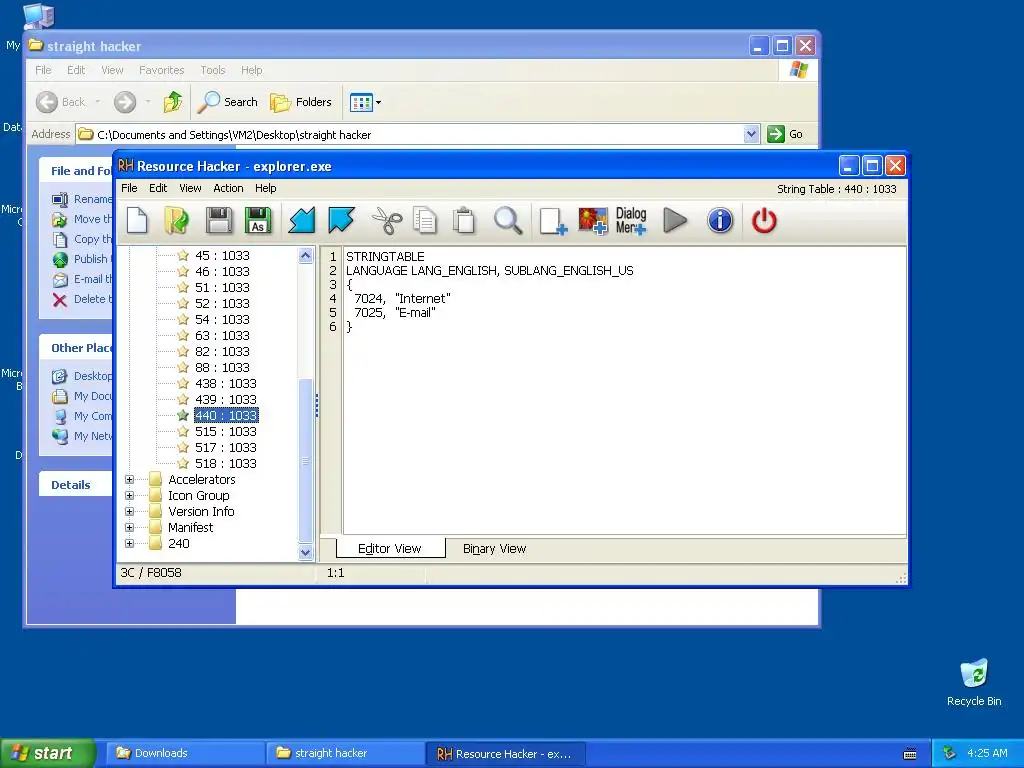The width and height of the screenshot is (1024, 768).
Task: Add image resource with the flower icon
Action: 592,221
